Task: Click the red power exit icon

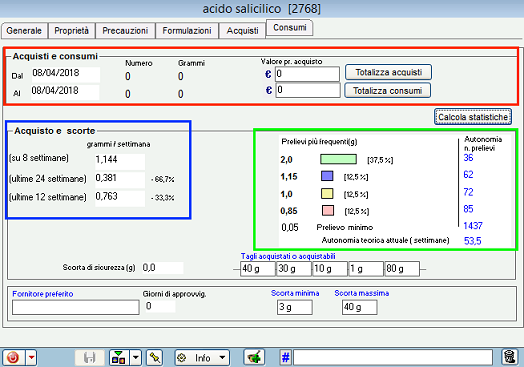Action: (13, 358)
